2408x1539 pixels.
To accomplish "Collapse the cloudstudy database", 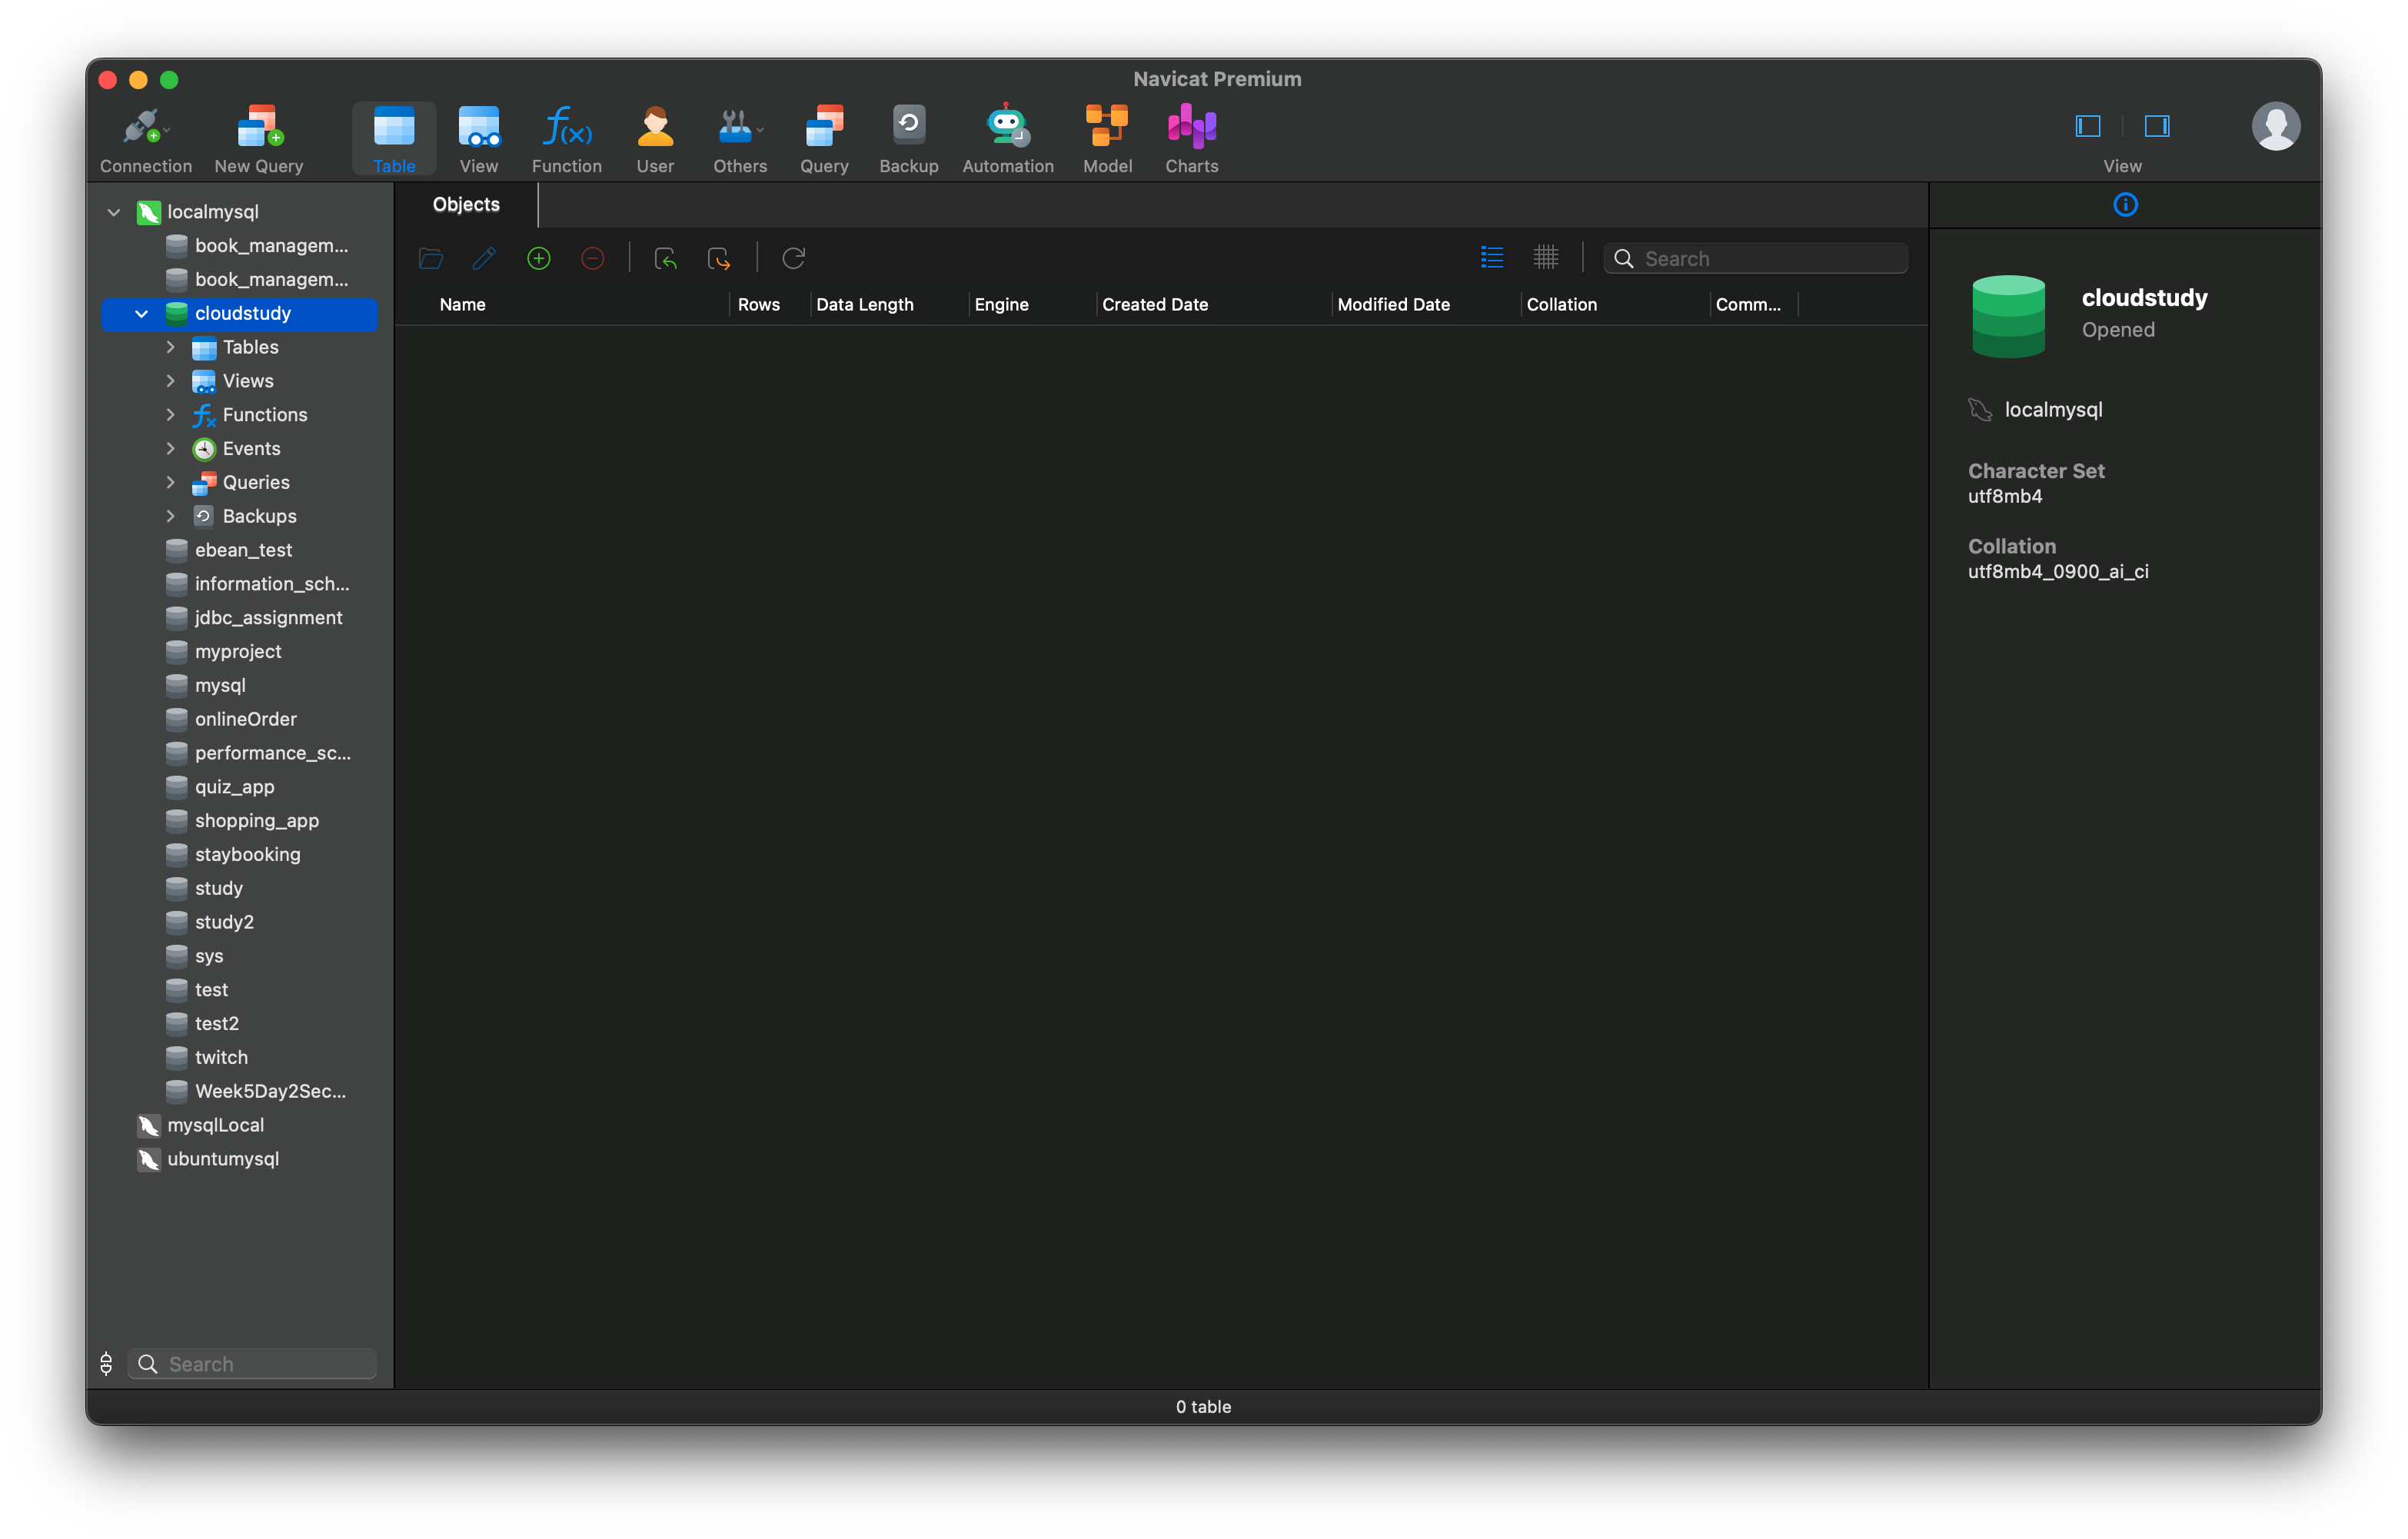I will pyautogui.click(x=141, y=313).
